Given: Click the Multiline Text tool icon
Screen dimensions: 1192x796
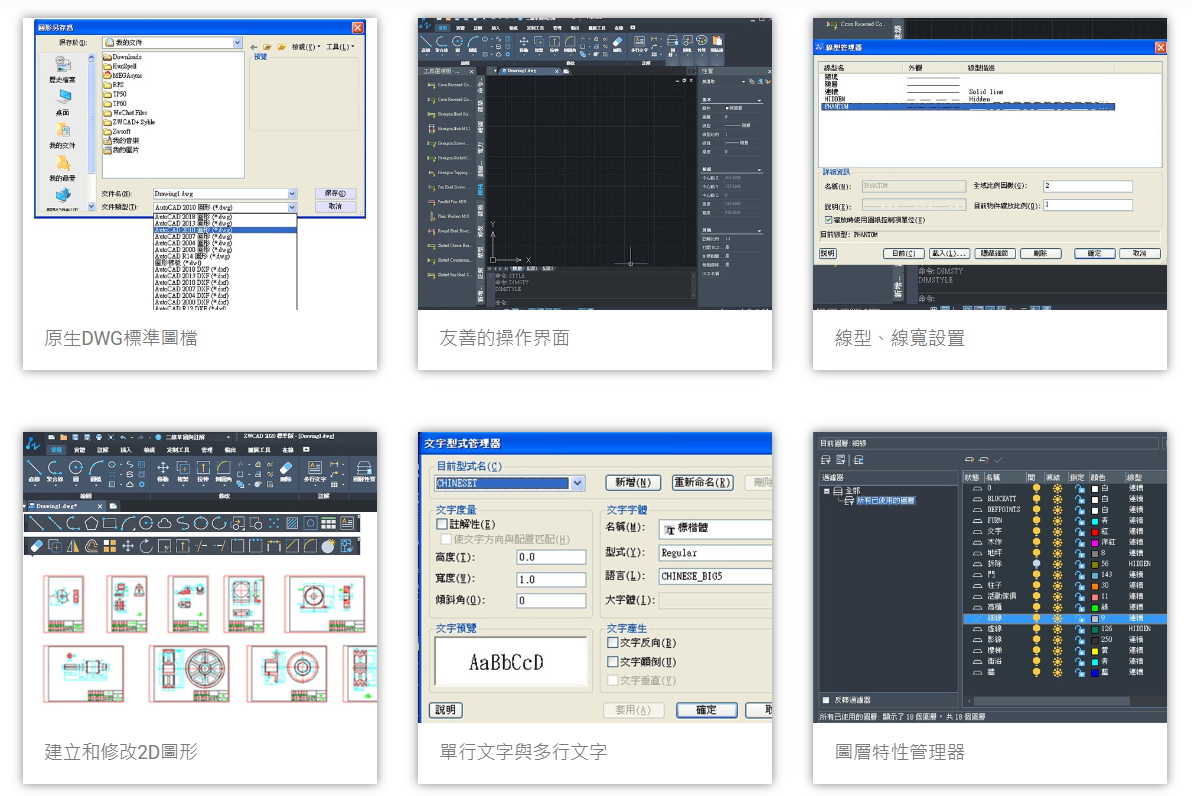Looking at the screenshot, I should [315, 468].
